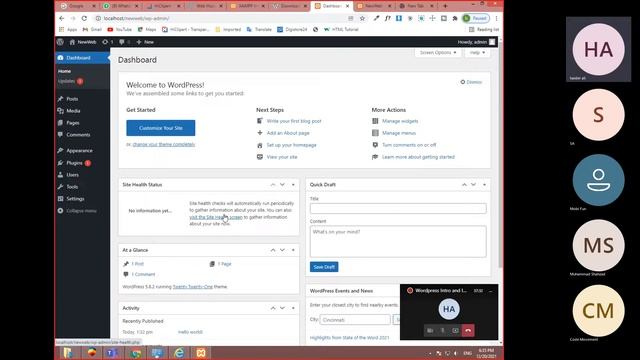This screenshot has height=360, width=640.
Task: Focus the Quick Draft Title field
Action: pyautogui.click(x=398, y=209)
